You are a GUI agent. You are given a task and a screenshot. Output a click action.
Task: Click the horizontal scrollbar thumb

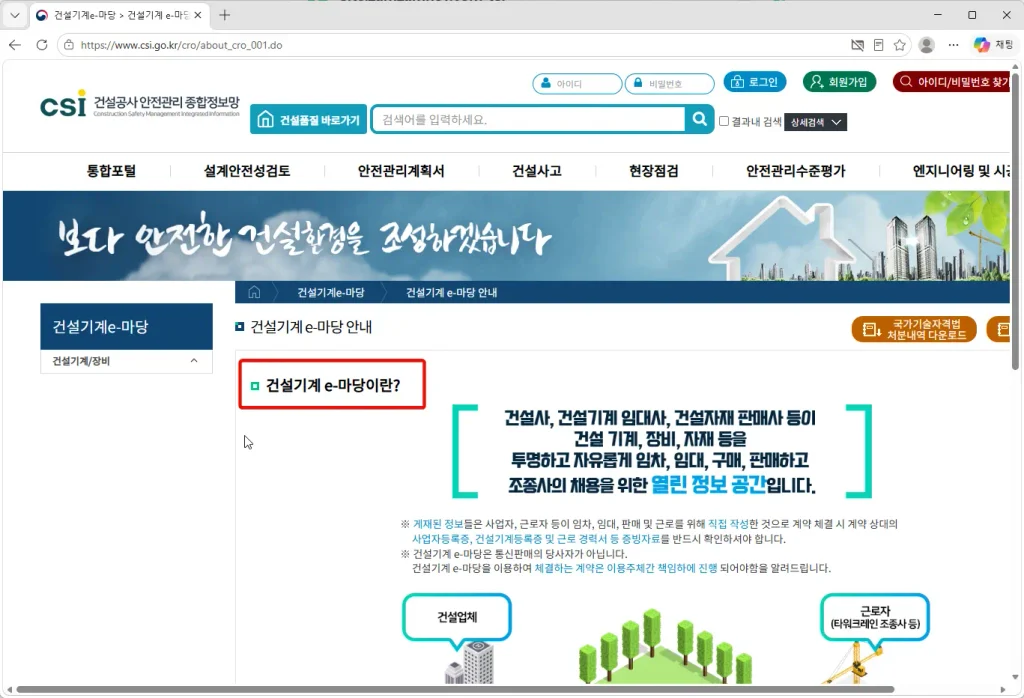[455, 690]
